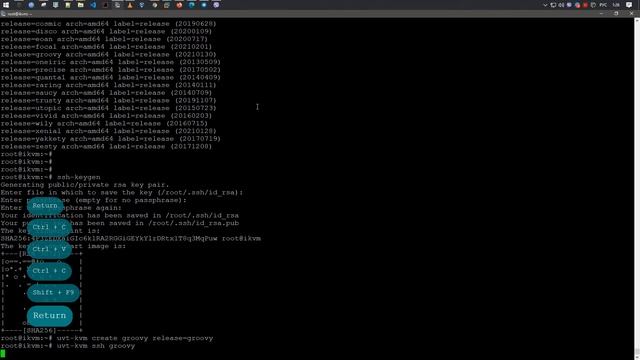The image size is (640, 360).
Task: Click the '[SHA256]' randomart footer line
Action: 42,330
